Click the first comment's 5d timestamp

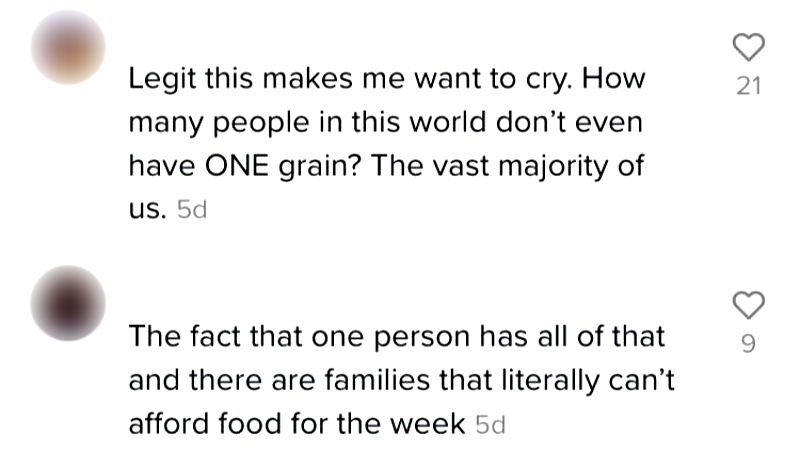[x=190, y=211]
